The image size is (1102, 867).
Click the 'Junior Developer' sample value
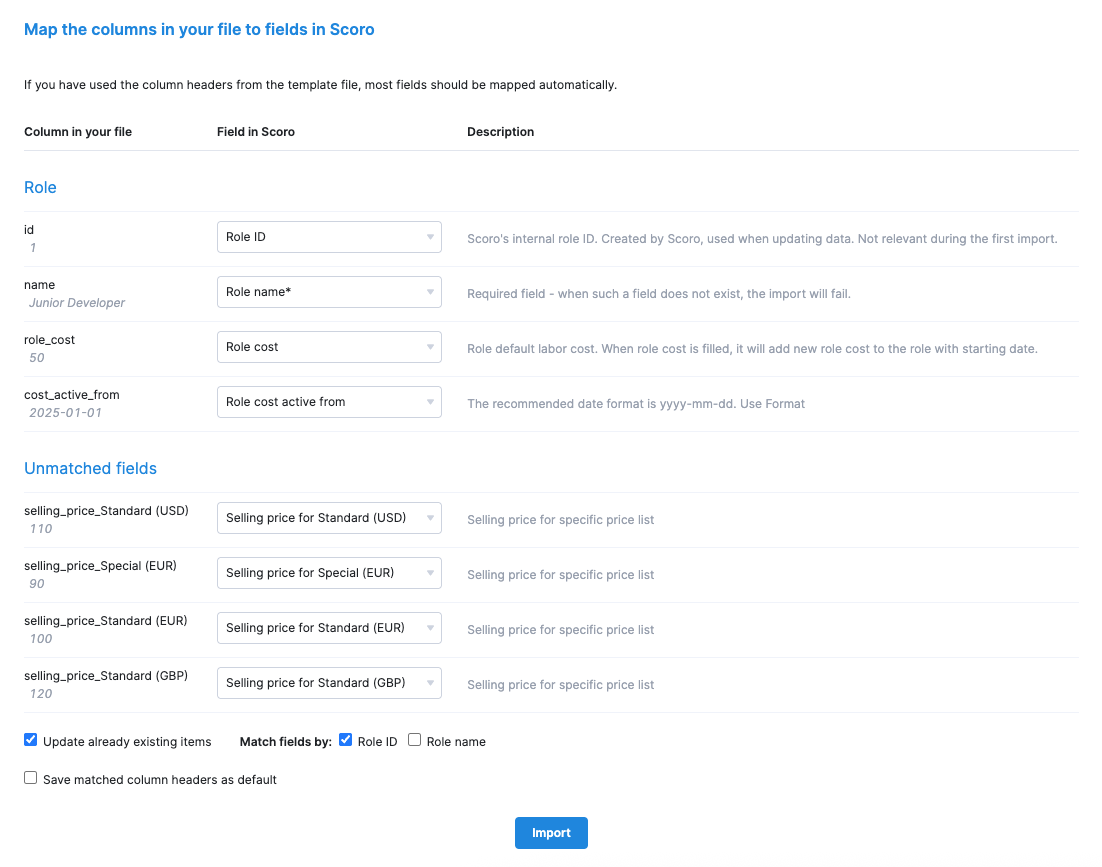pos(77,303)
